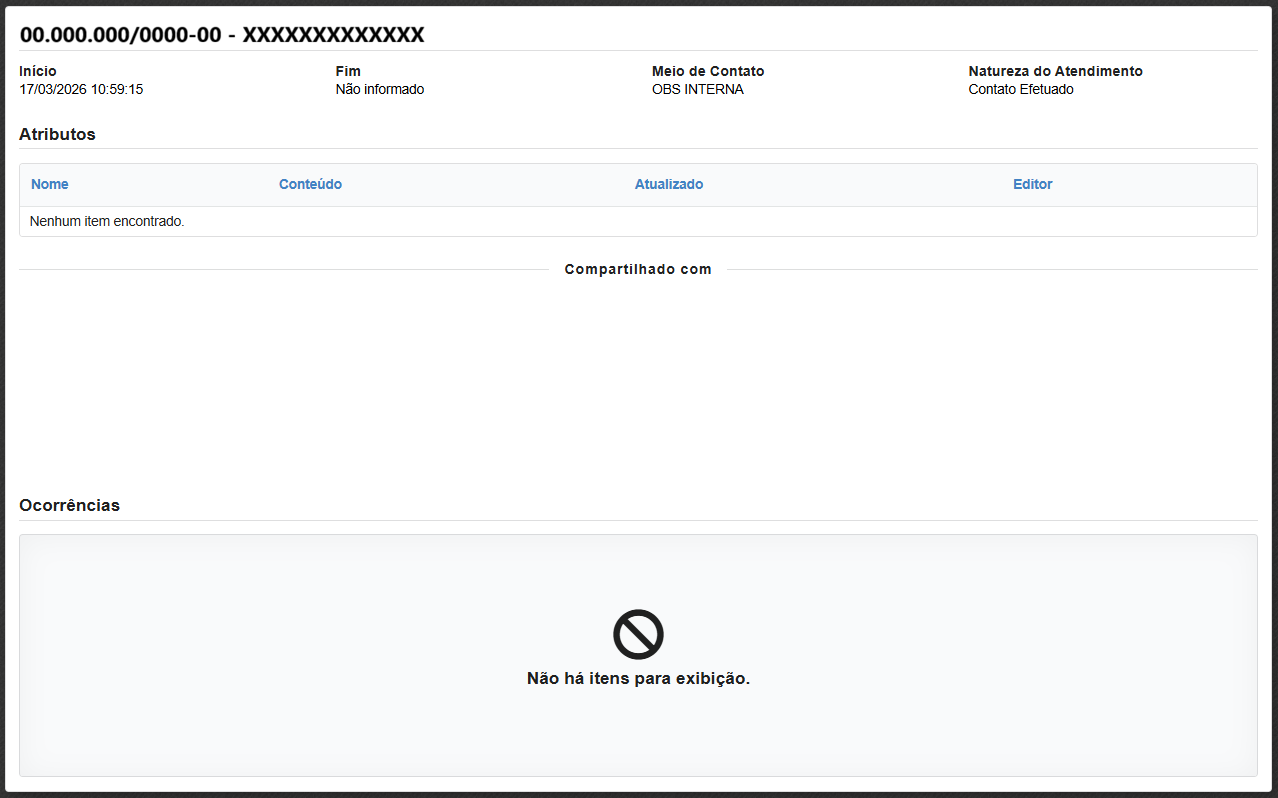
Task: Sort attributes by Atualizado column
Action: [x=668, y=184]
